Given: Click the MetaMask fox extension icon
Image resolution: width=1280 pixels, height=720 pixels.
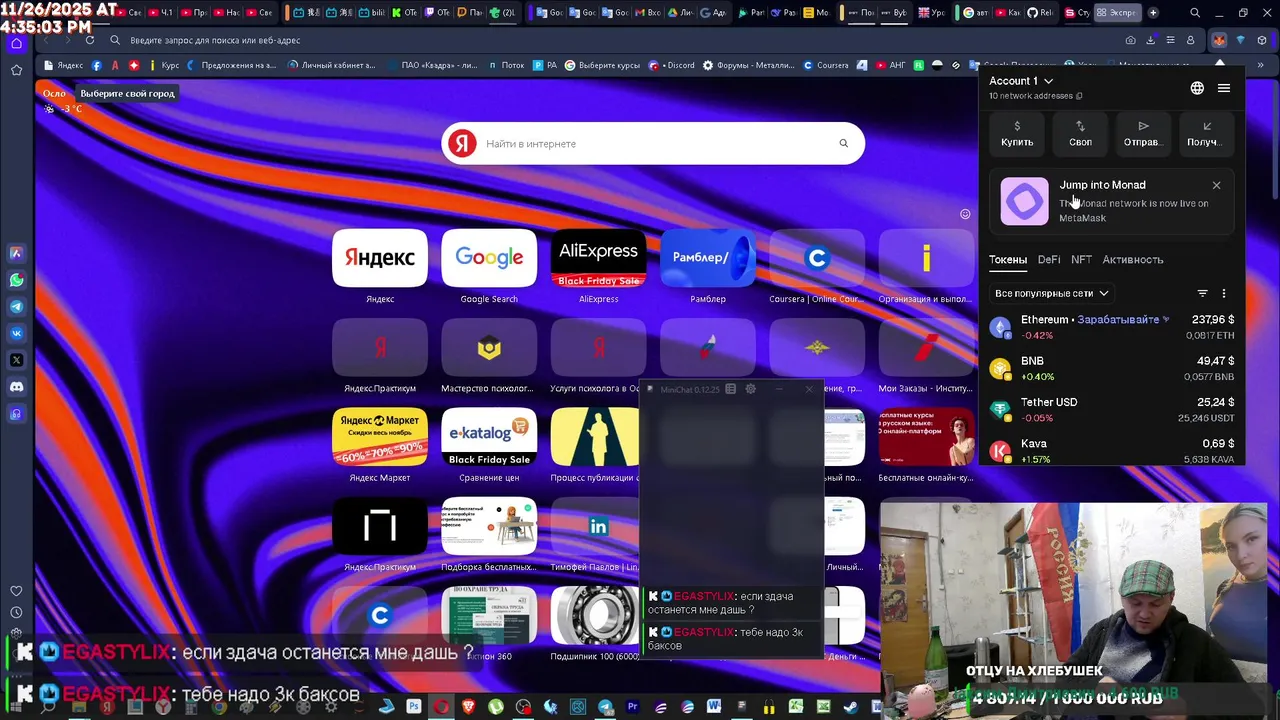Looking at the screenshot, I should click(x=1219, y=40).
